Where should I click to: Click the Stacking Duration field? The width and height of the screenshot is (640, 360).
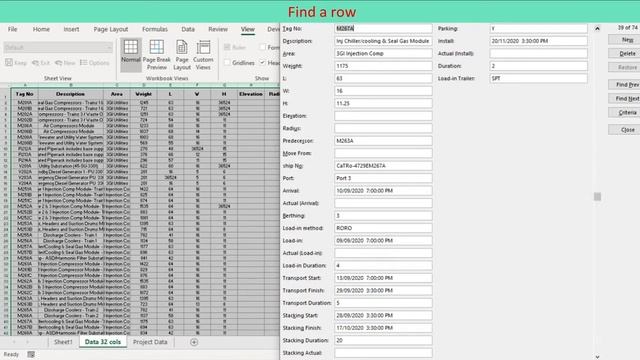tap(383, 340)
